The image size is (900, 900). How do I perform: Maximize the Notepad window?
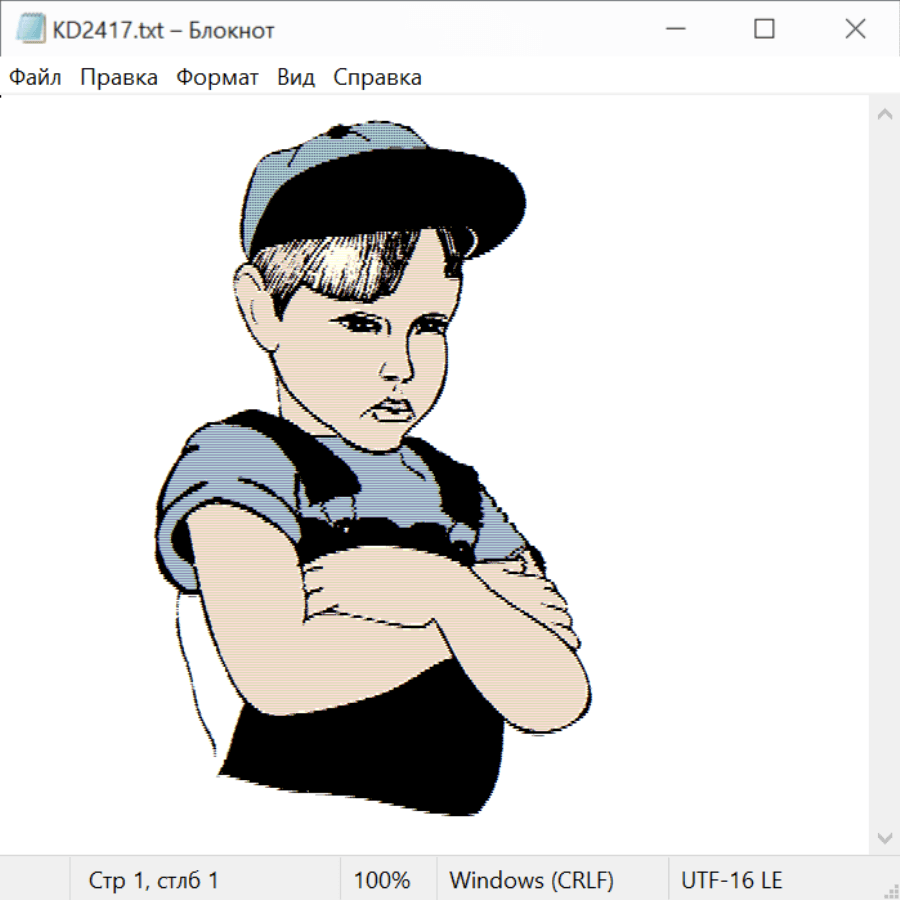(x=764, y=30)
